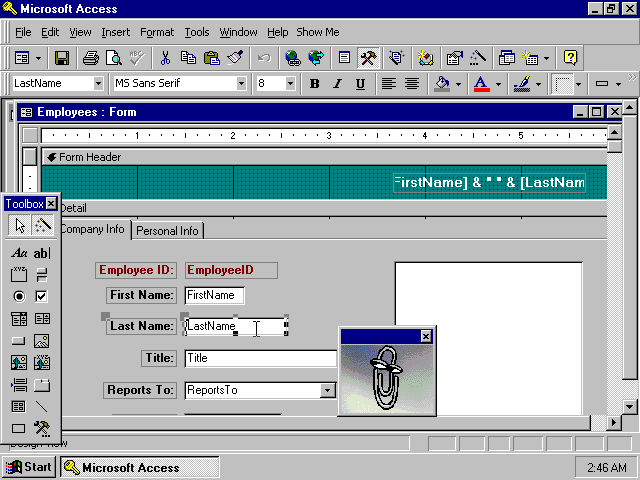Switch to the Personal Info tab

pyautogui.click(x=167, y=231)
